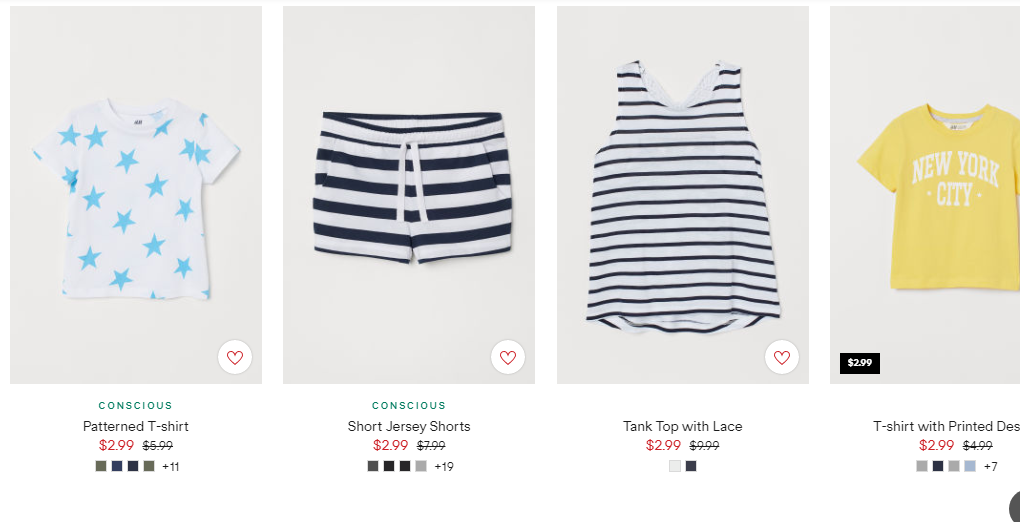Click the $2.99 black price badge
This screenshot has width=1020, height=522.
click(860, 363)
